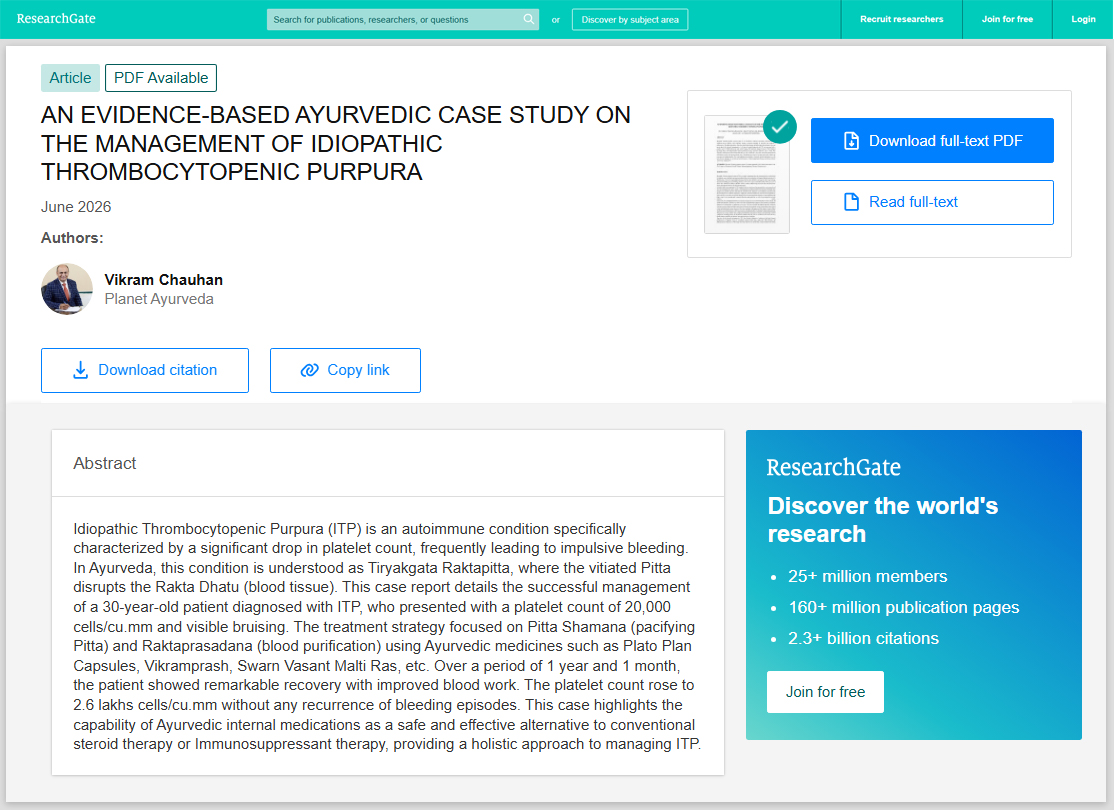The height and width of the screenshot is (810, 1114).
Task: Click Login in the header
Action: tap(1083, 19)
